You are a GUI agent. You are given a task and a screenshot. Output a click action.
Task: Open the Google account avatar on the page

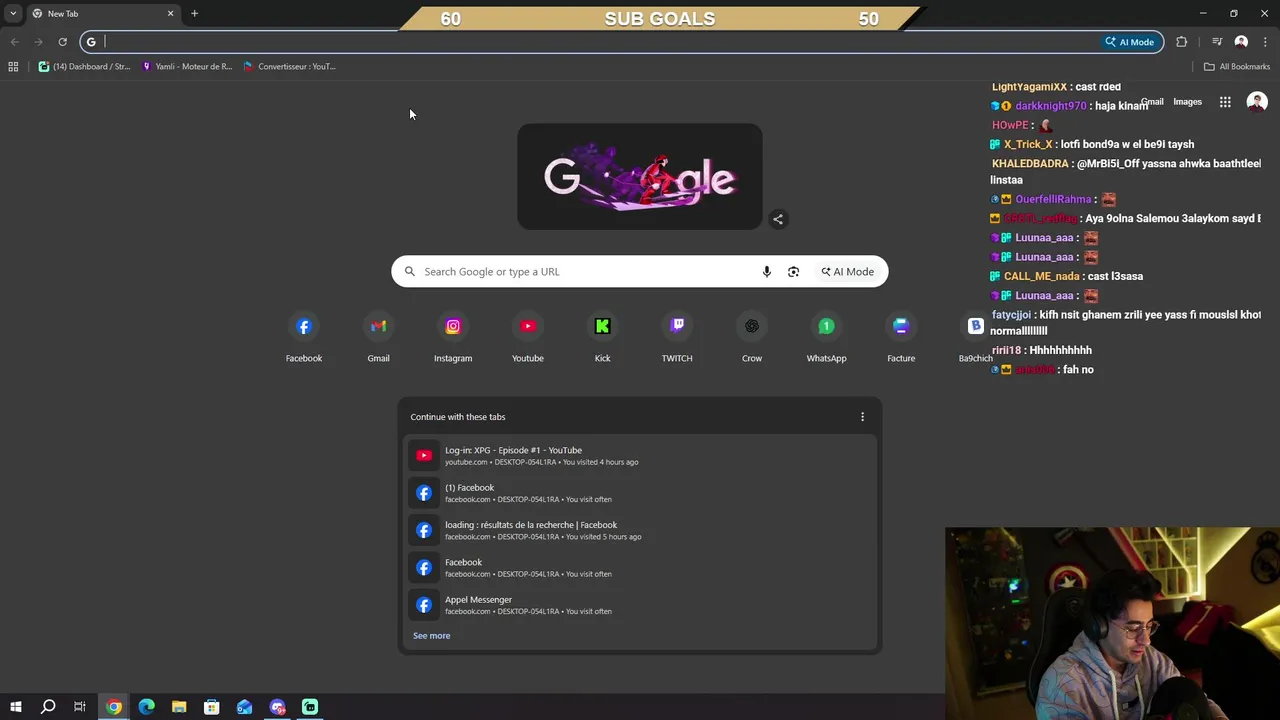1257,102
